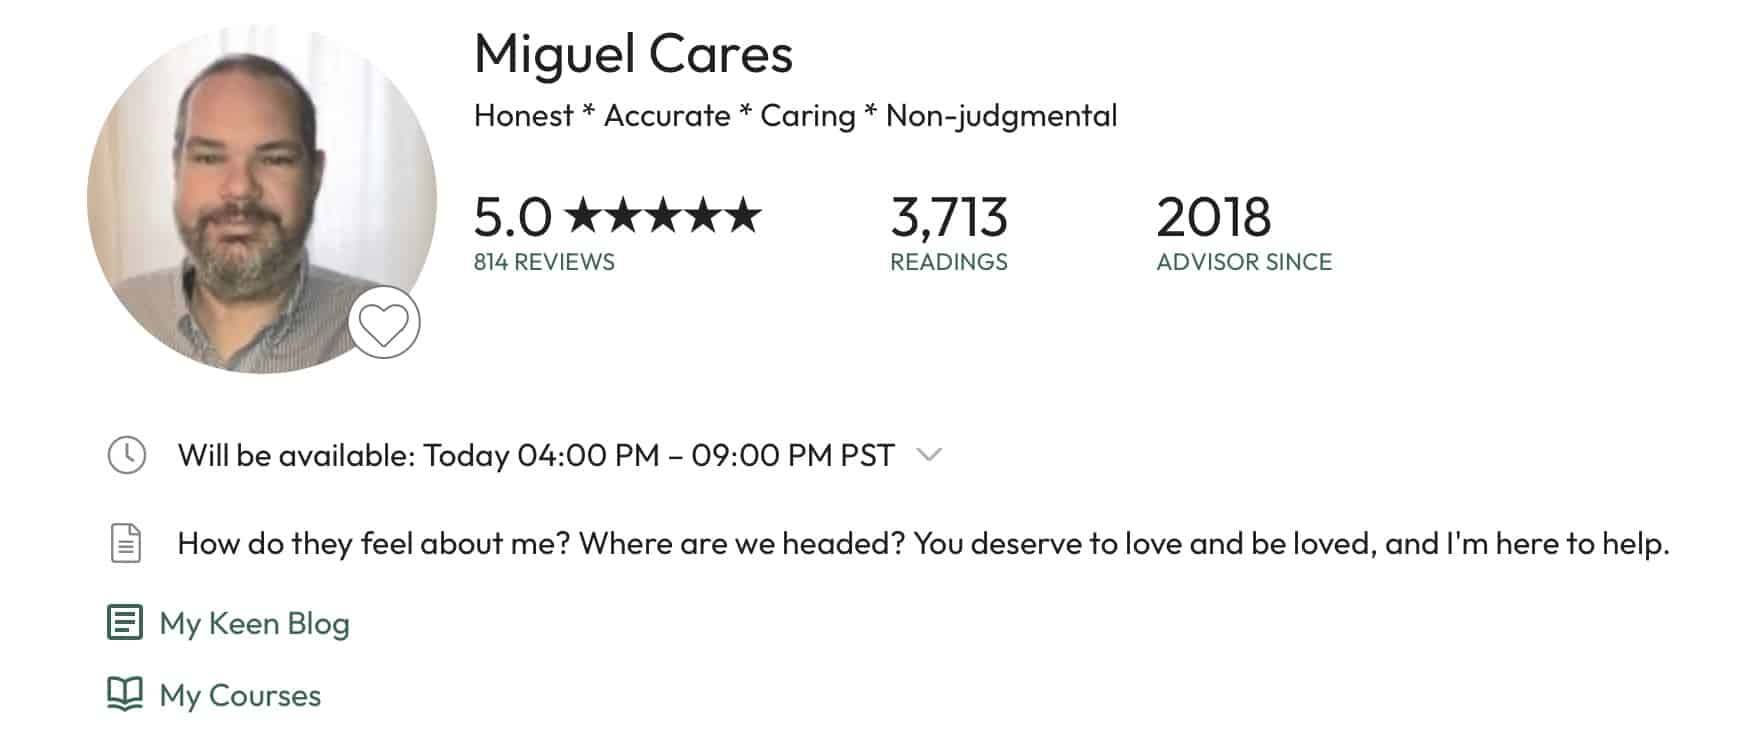Expand the availability schedule chevron
1750x744 pixels.
pos(929,455)
